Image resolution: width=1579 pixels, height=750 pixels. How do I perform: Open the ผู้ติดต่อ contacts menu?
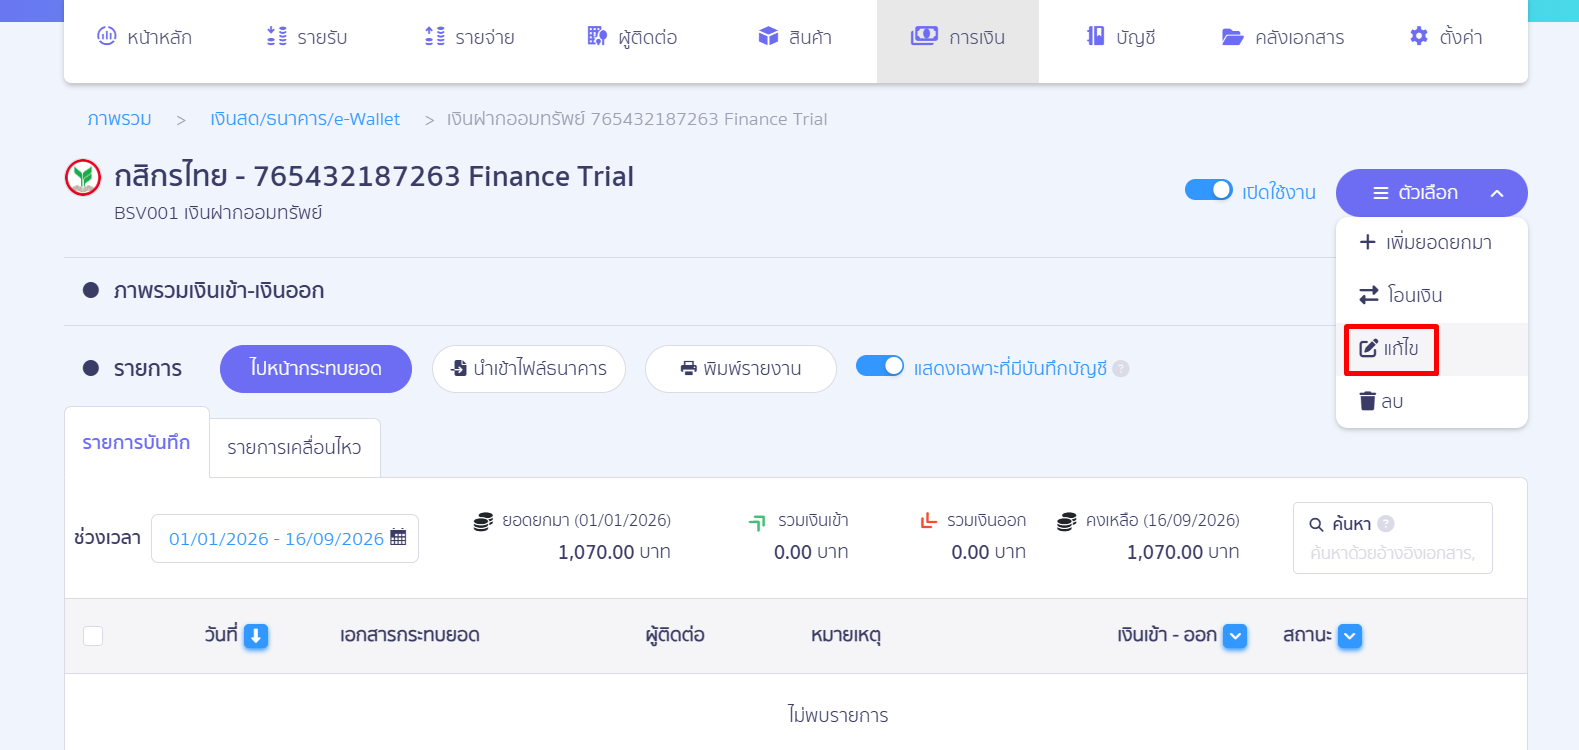tap(632, 37)
